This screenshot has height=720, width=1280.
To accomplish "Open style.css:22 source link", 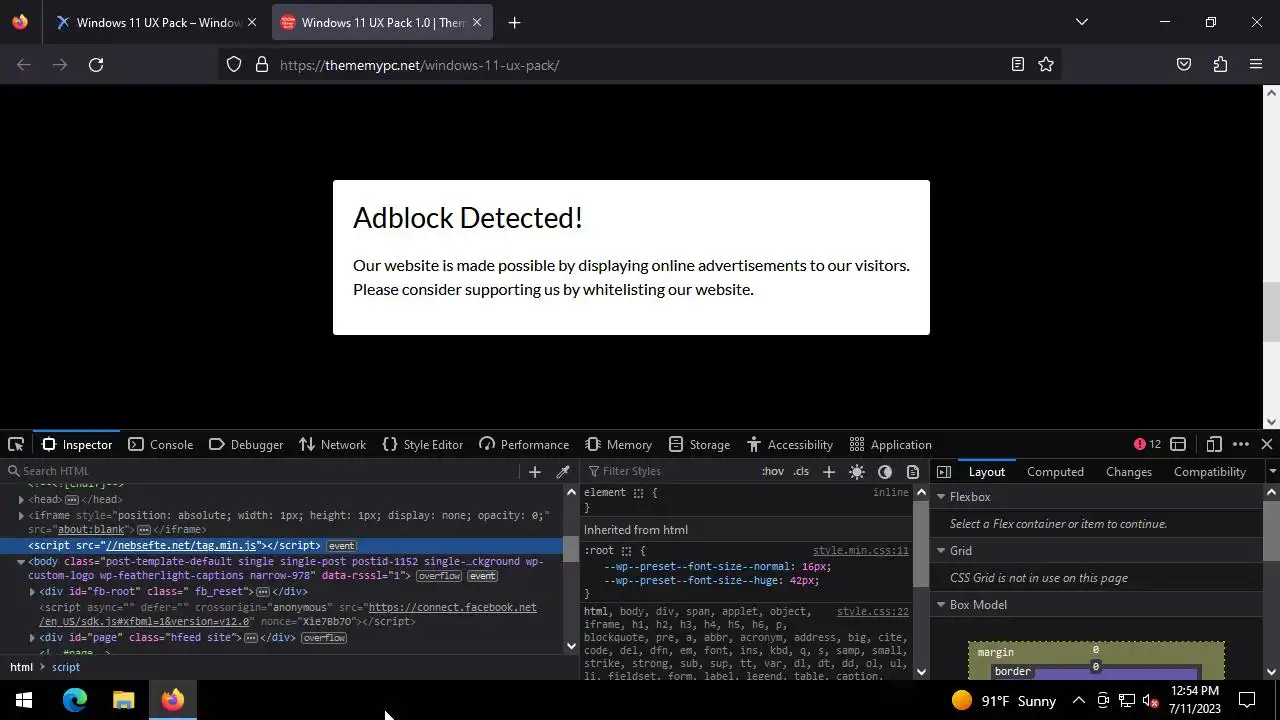I will pos(872,611).
